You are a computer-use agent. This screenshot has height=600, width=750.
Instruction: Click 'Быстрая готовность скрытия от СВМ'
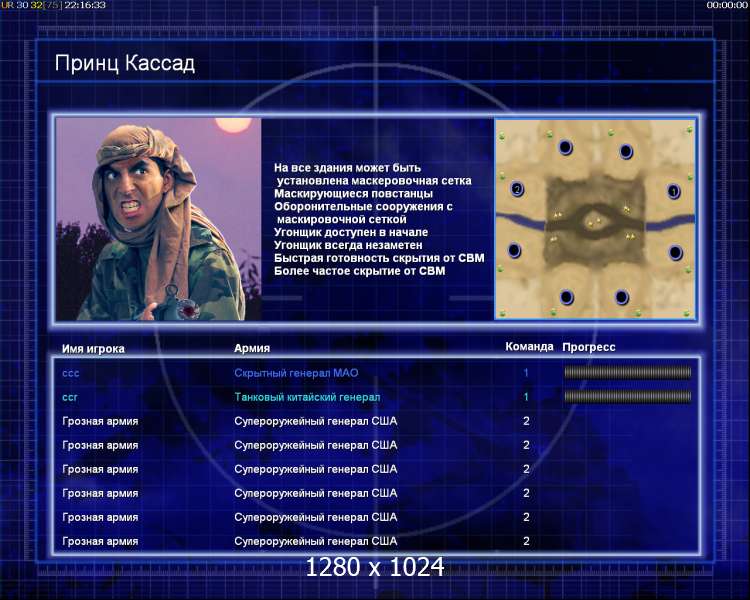(x=379, y=258)
